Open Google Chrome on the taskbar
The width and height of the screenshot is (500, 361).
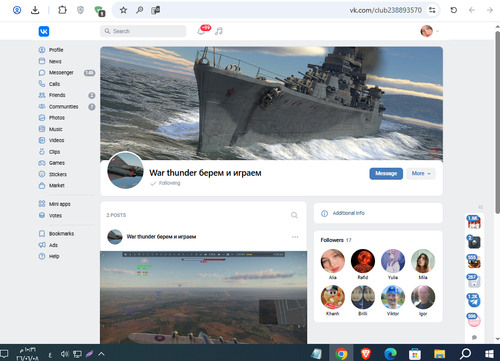pos(341,353)
